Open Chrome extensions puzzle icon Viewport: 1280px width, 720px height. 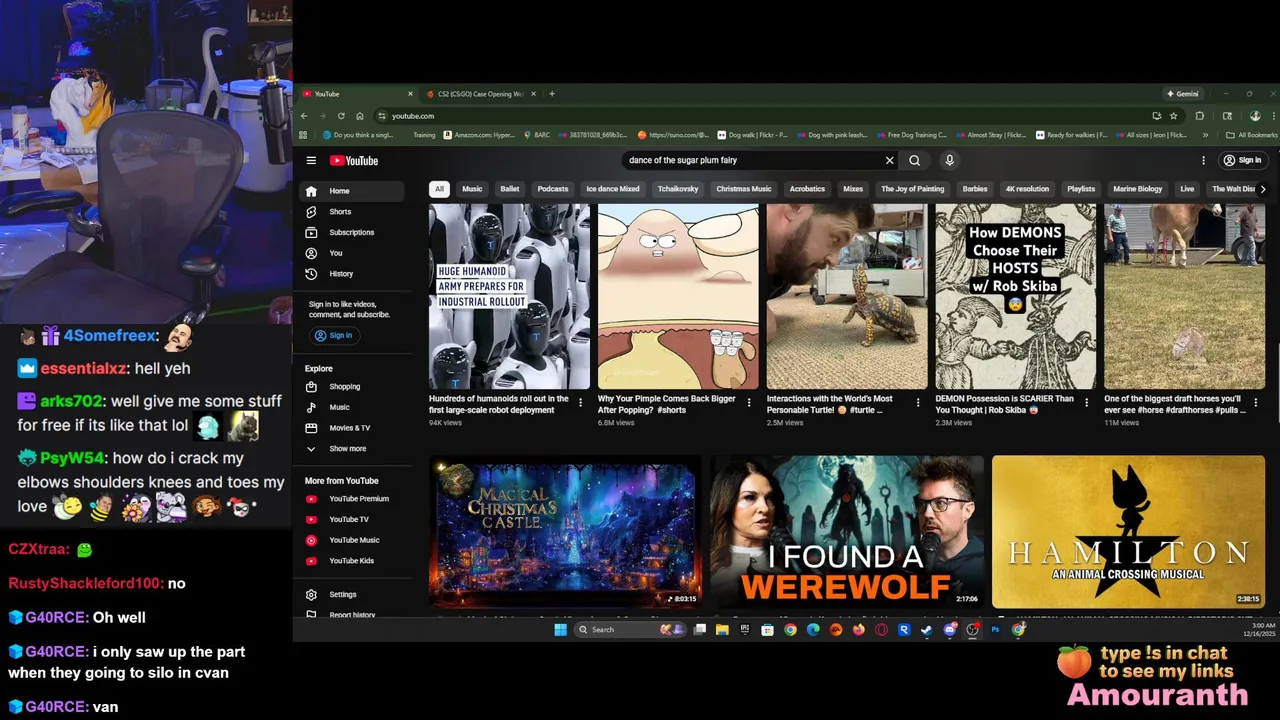(1200, 116)
